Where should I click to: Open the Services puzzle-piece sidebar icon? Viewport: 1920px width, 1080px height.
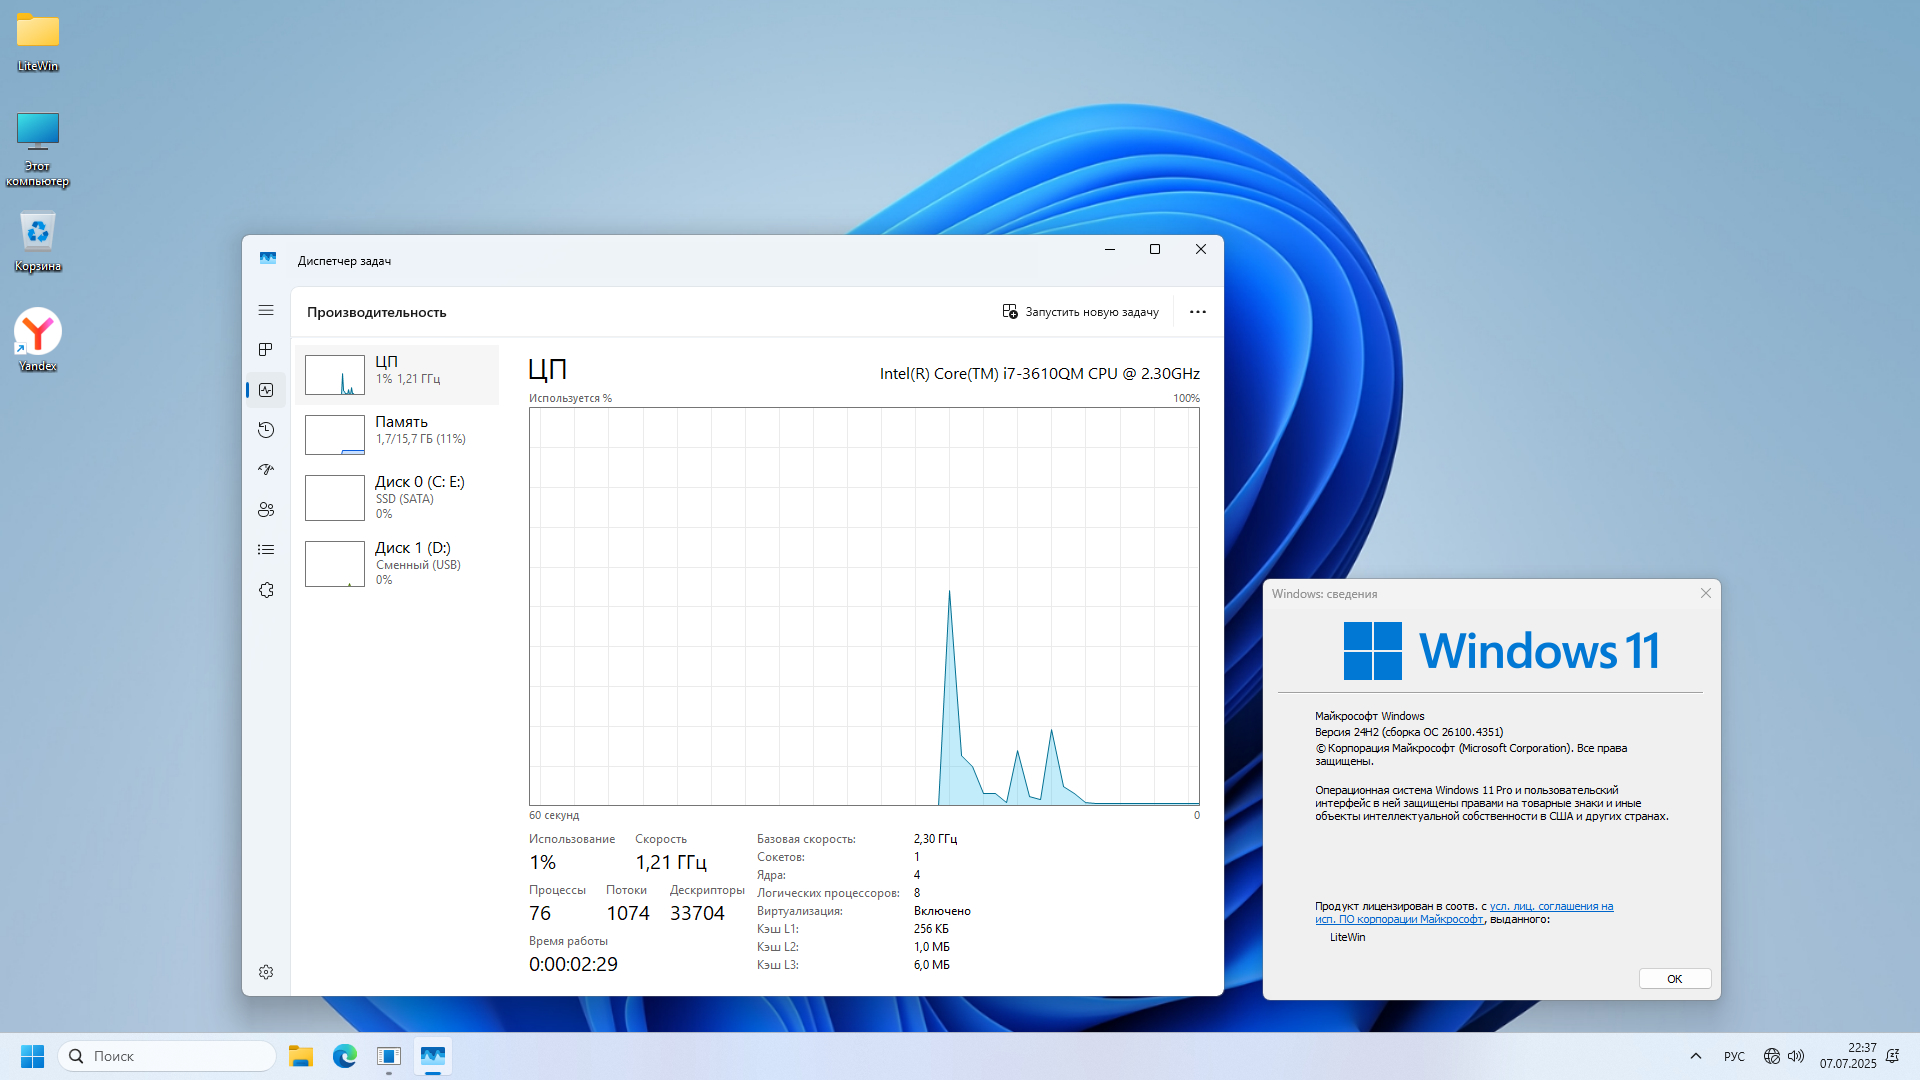coord(266,590)
